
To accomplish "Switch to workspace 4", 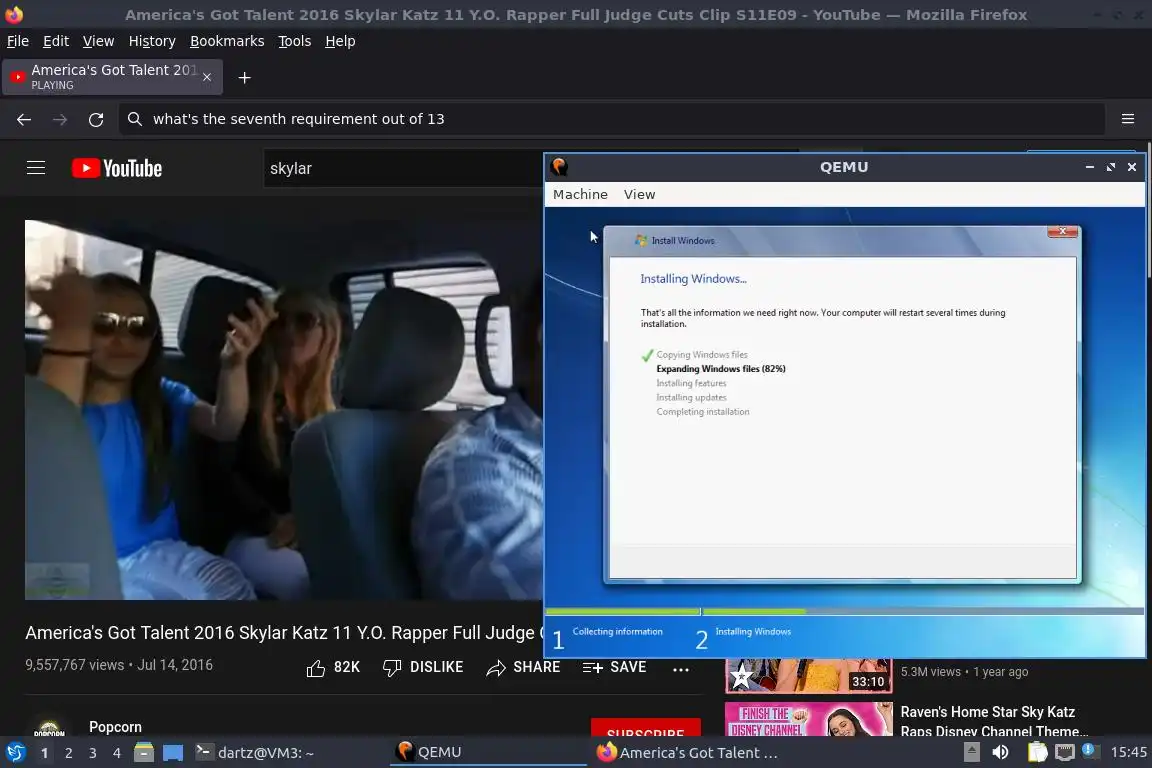I will [116, 753].
